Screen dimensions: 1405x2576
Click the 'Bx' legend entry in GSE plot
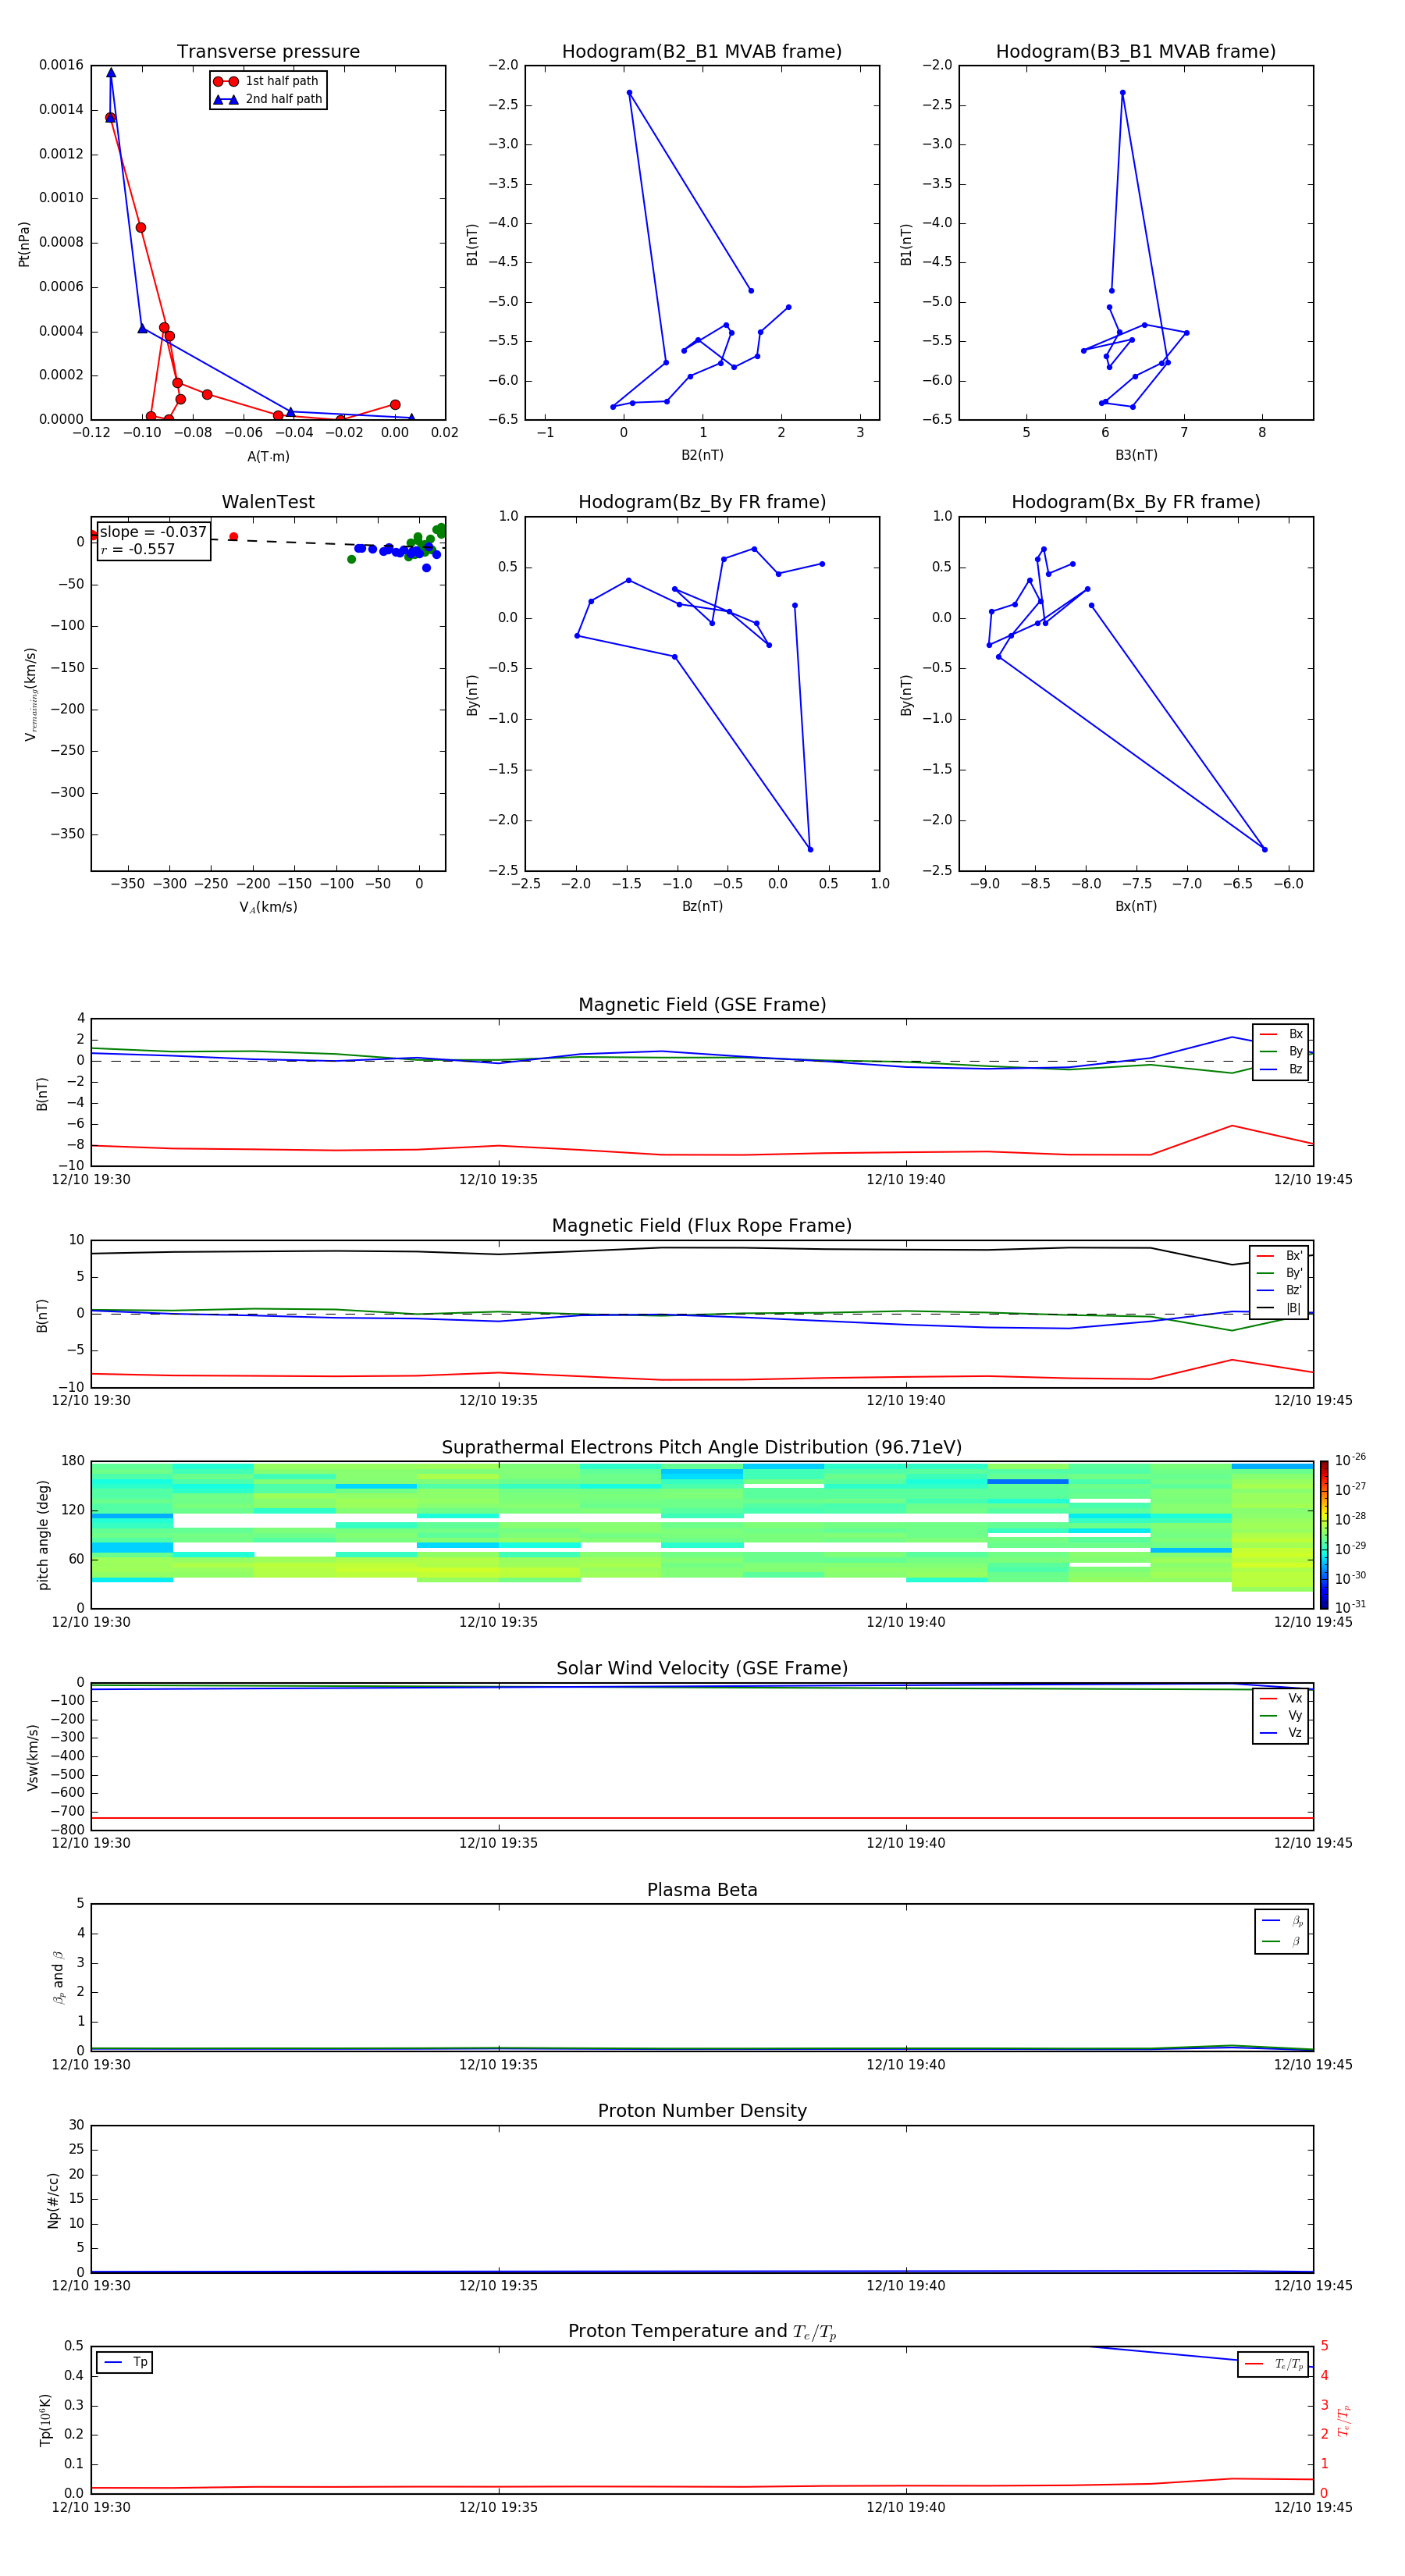tap(1281, 1034)
